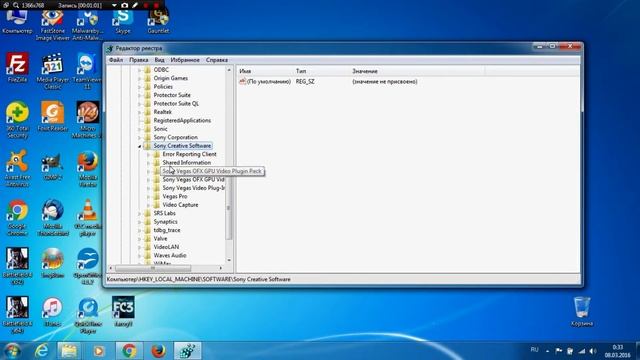640x360 pixels.
Task: Open the FileZilla desktop shortcut
Action: 17,67
